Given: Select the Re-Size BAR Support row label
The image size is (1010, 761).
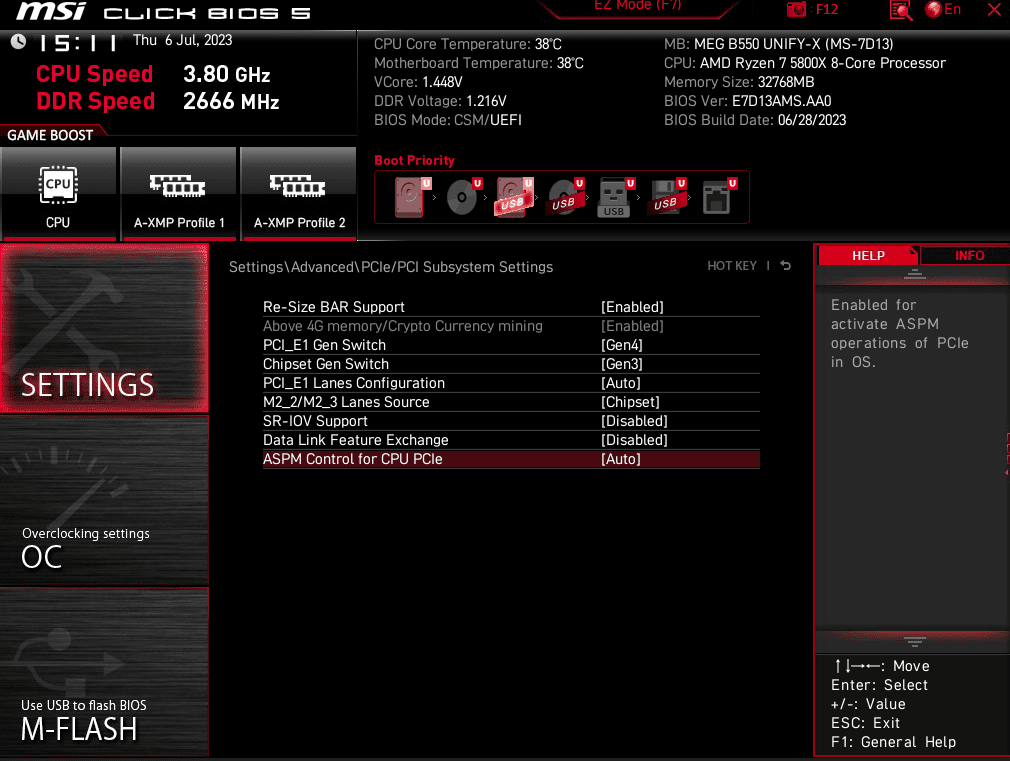Looking at the screenshot, I should (334, 307).
